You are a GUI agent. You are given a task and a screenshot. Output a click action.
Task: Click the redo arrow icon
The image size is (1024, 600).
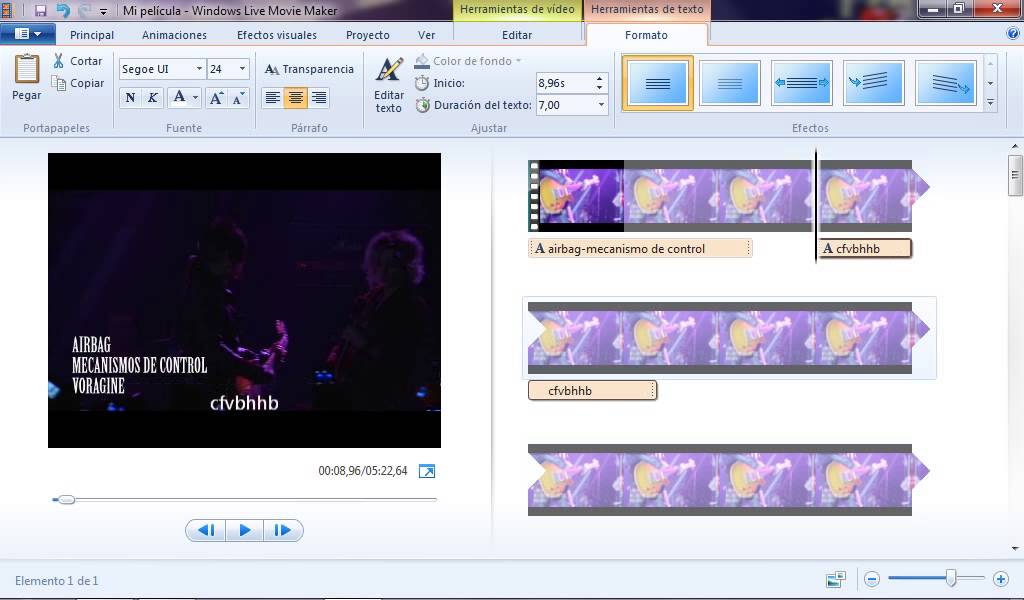click(x=84, y=10)
